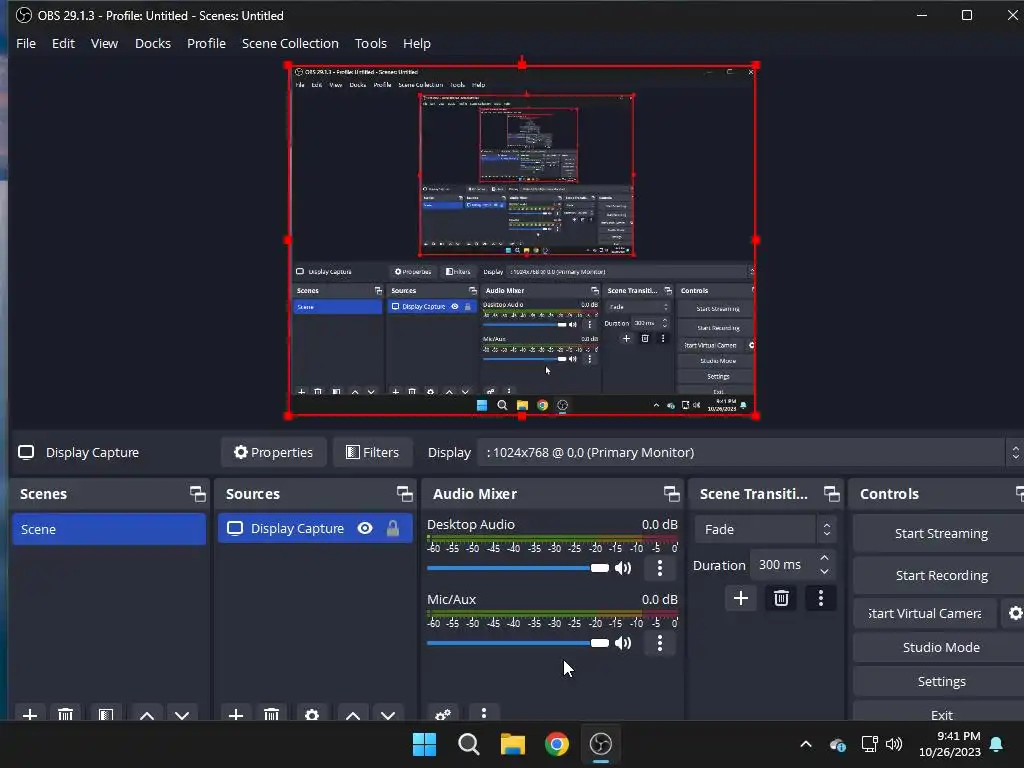Pop out the Audio Mixer dock

671,494
